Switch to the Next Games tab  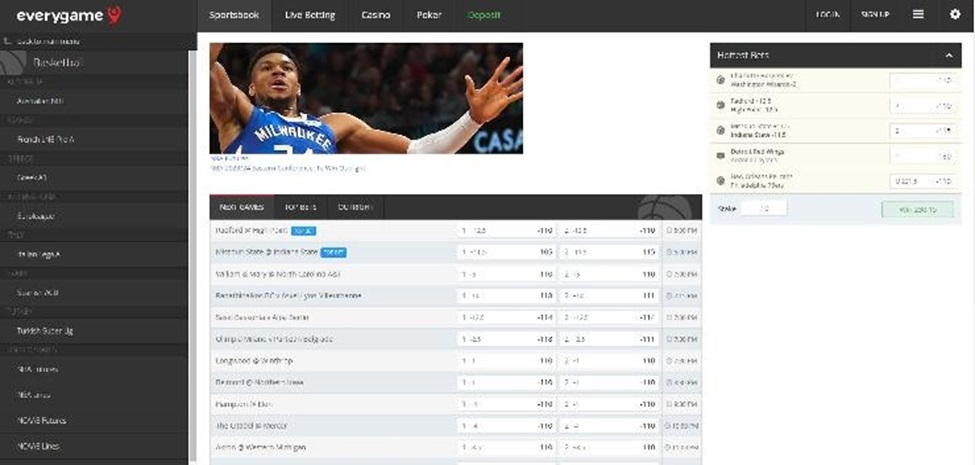(x=241, y=207)
